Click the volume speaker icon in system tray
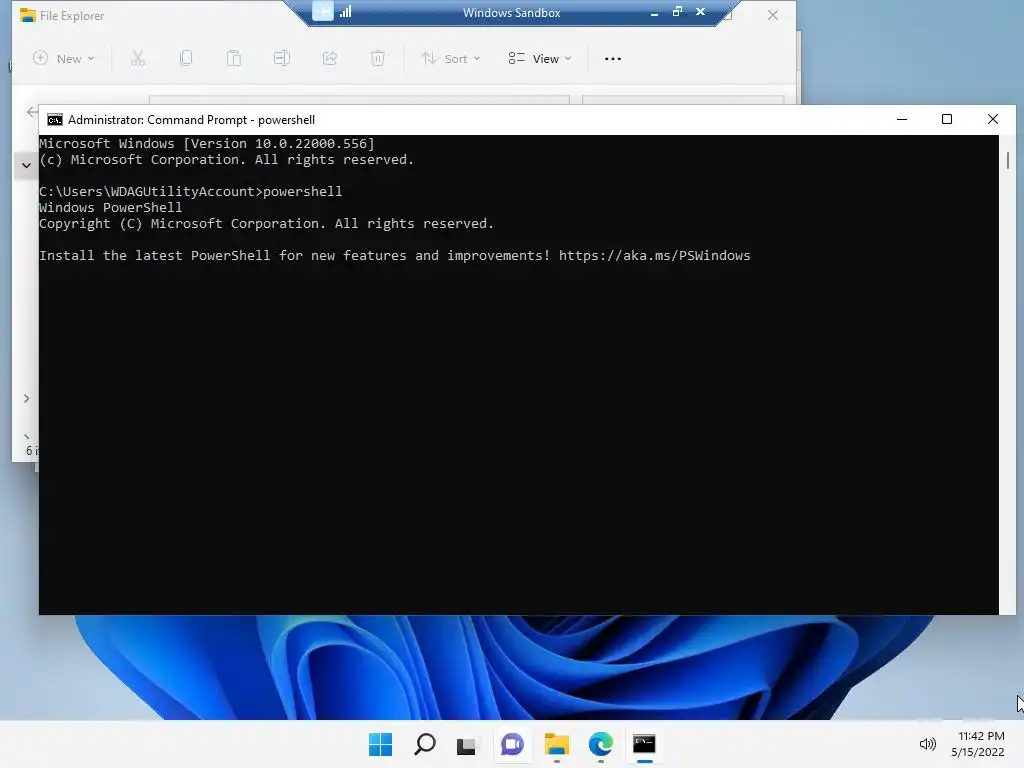Screen dimensions: 1024x768 (x=927, y=744)
